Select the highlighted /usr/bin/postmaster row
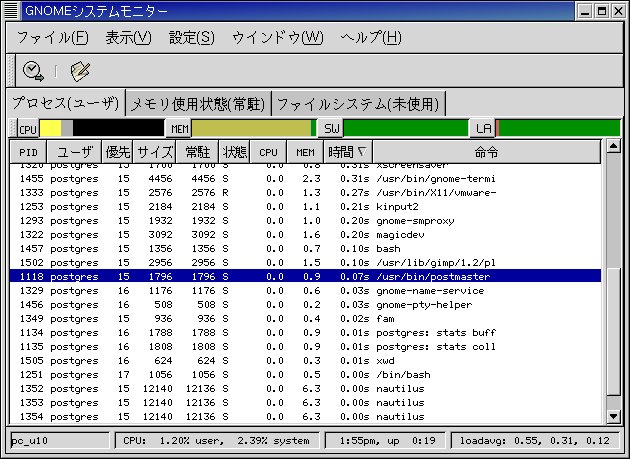 (305, 277)
